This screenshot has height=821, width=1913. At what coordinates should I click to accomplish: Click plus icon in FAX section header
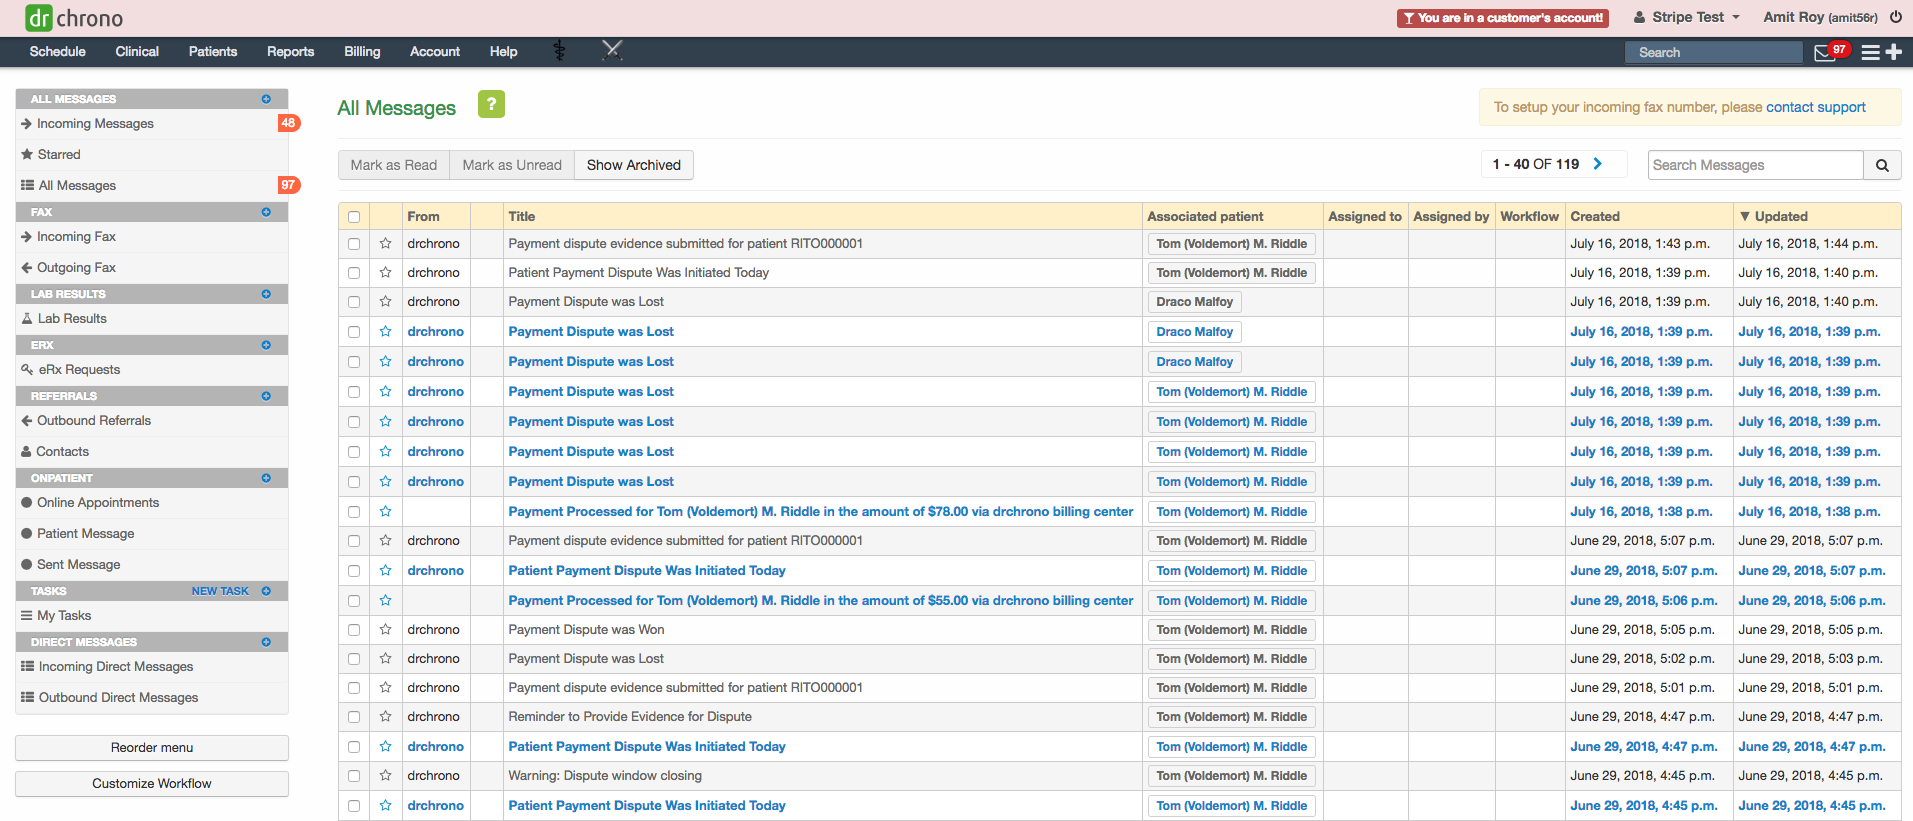tap(266, 212)
